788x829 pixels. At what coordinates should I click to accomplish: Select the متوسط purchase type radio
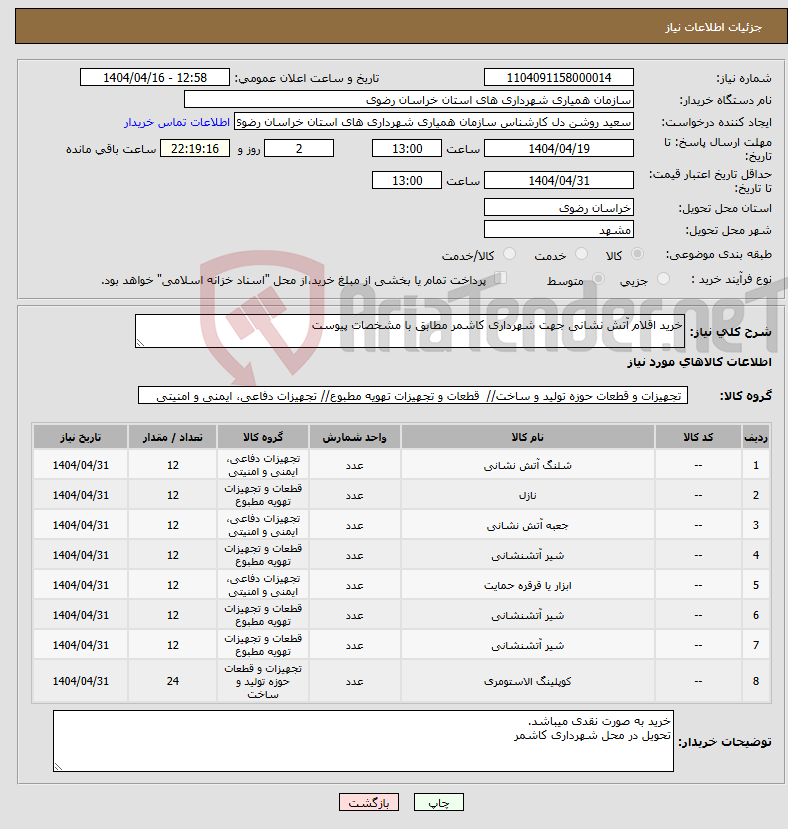pyautogui.click(x=598, y=279)
